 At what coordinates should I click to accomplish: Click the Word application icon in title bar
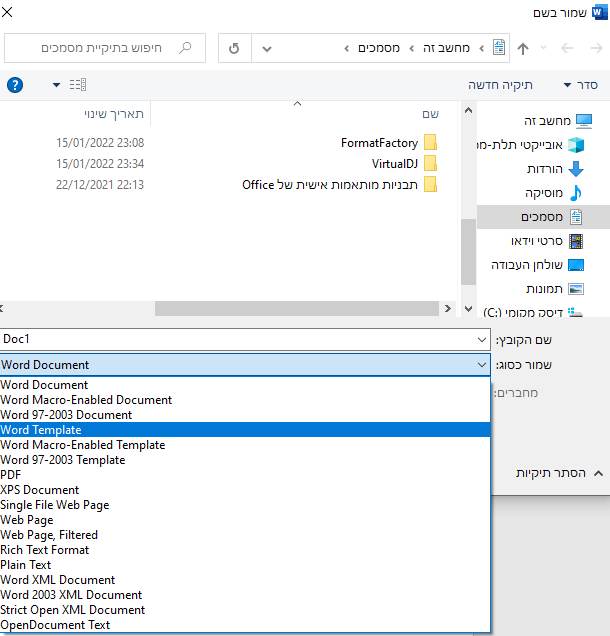point(599,13)
